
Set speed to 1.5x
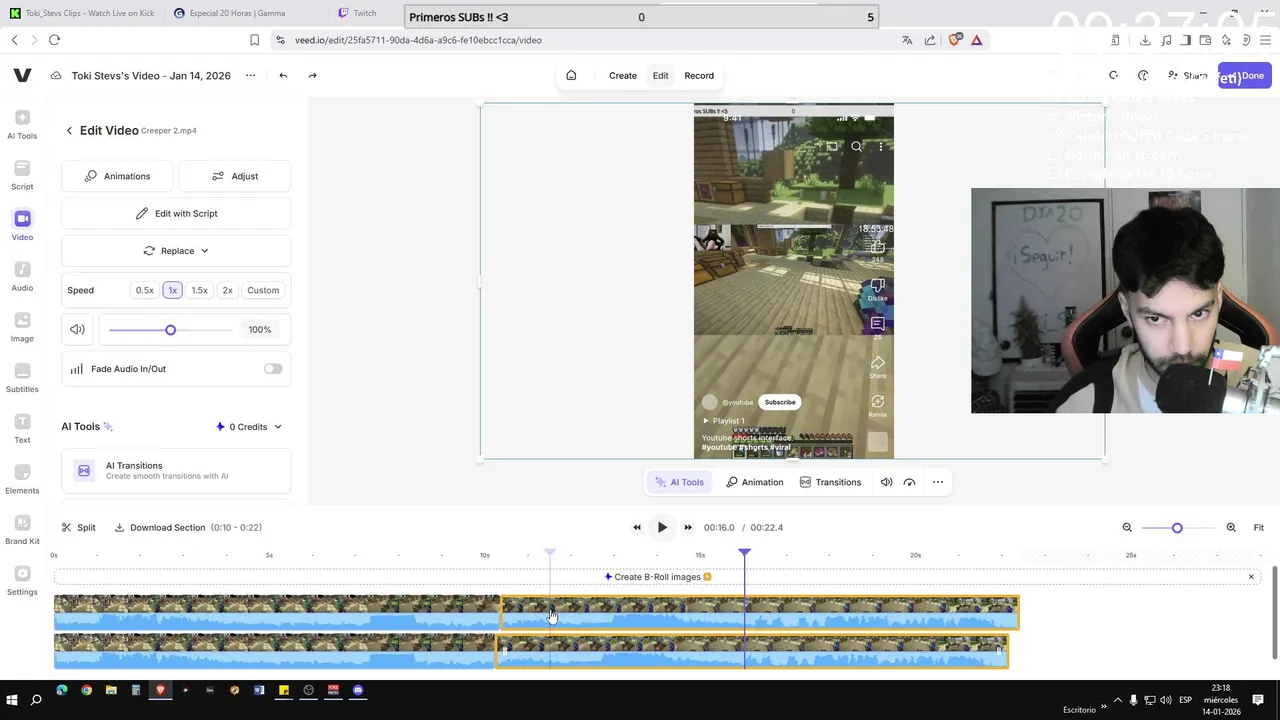pos(200,290)
